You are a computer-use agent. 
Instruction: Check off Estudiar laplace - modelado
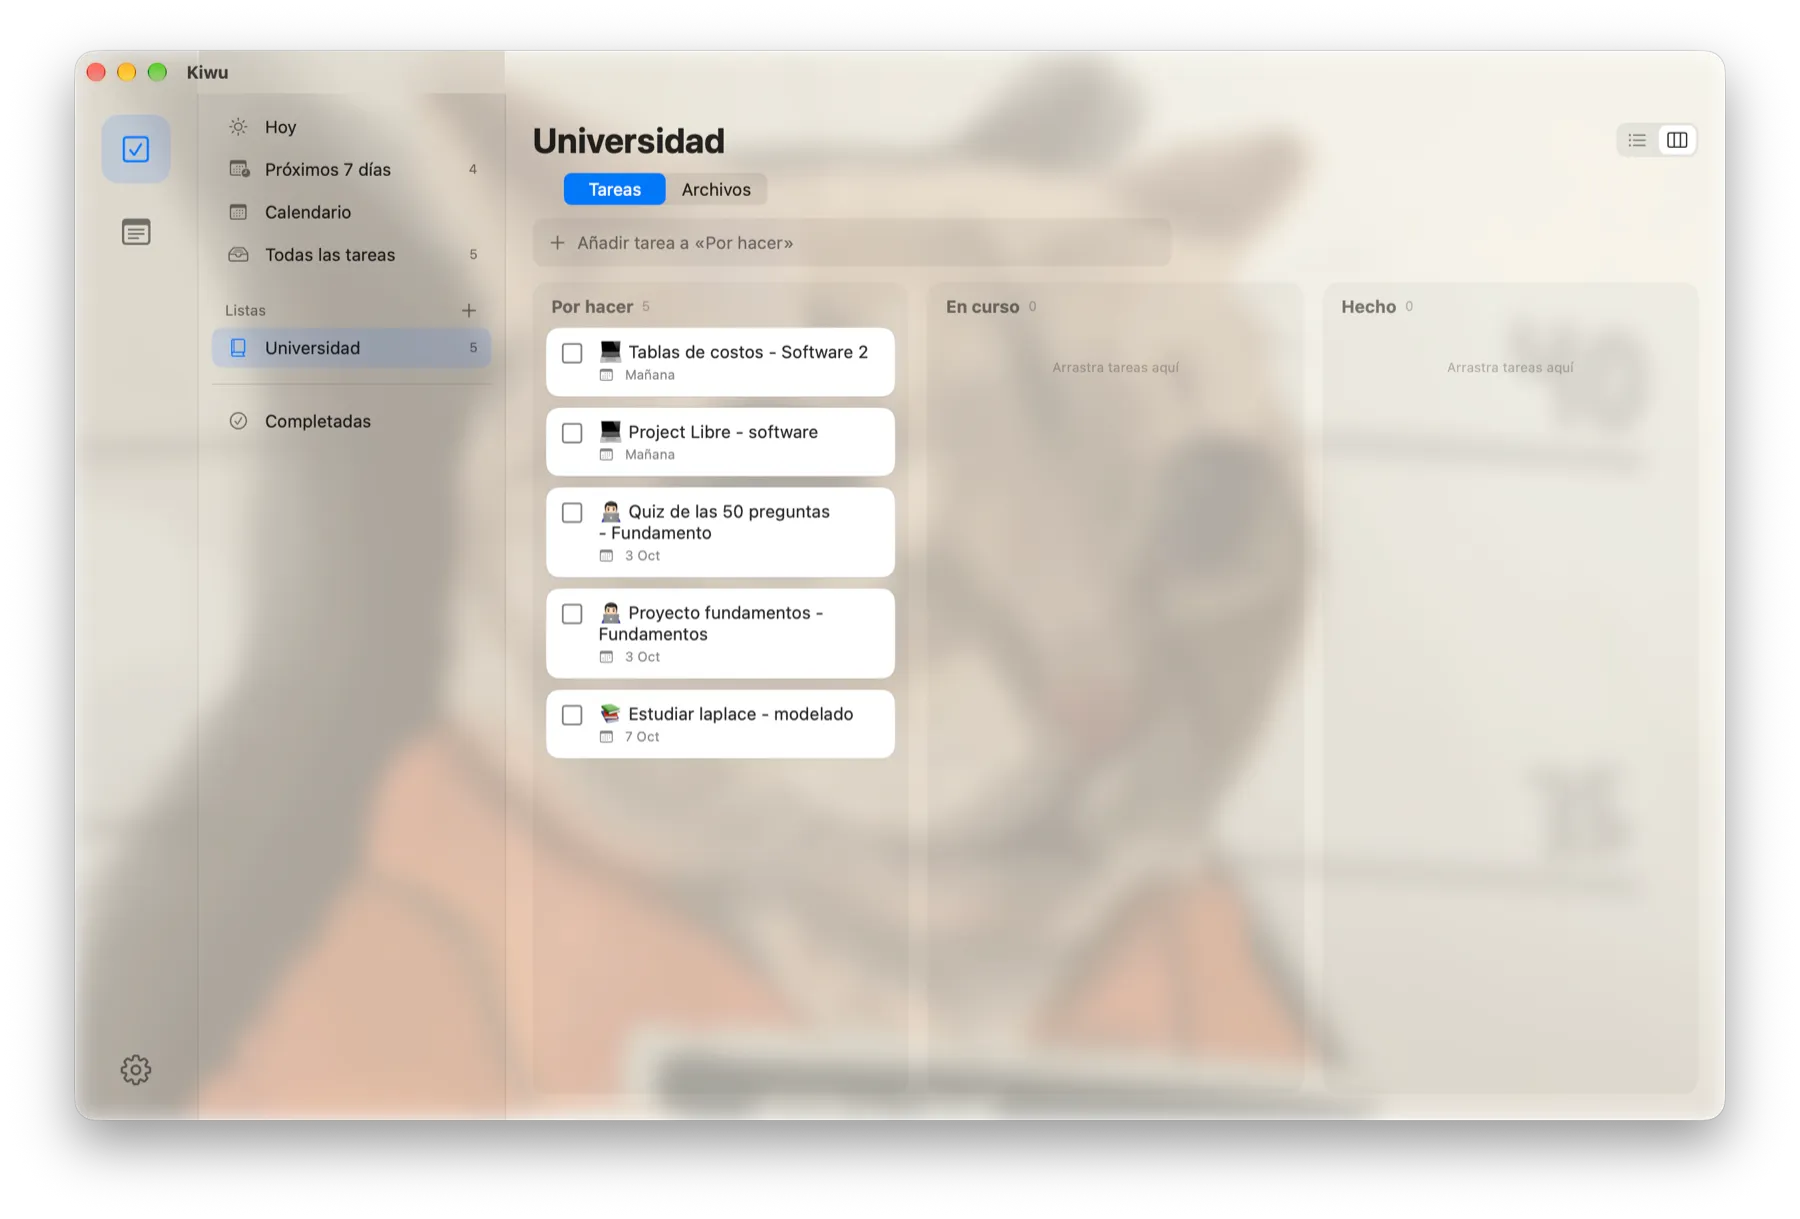point(572,715)
